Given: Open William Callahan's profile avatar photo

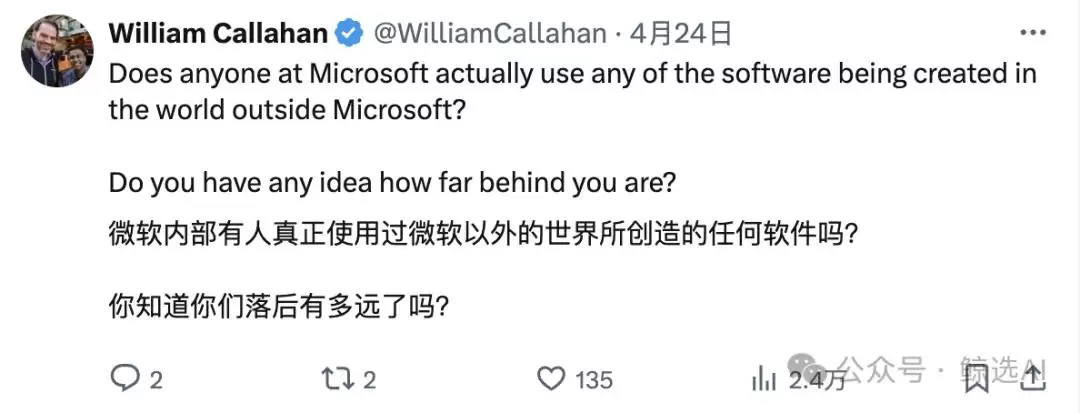Looking at the screenshot, I should (57, 52).
